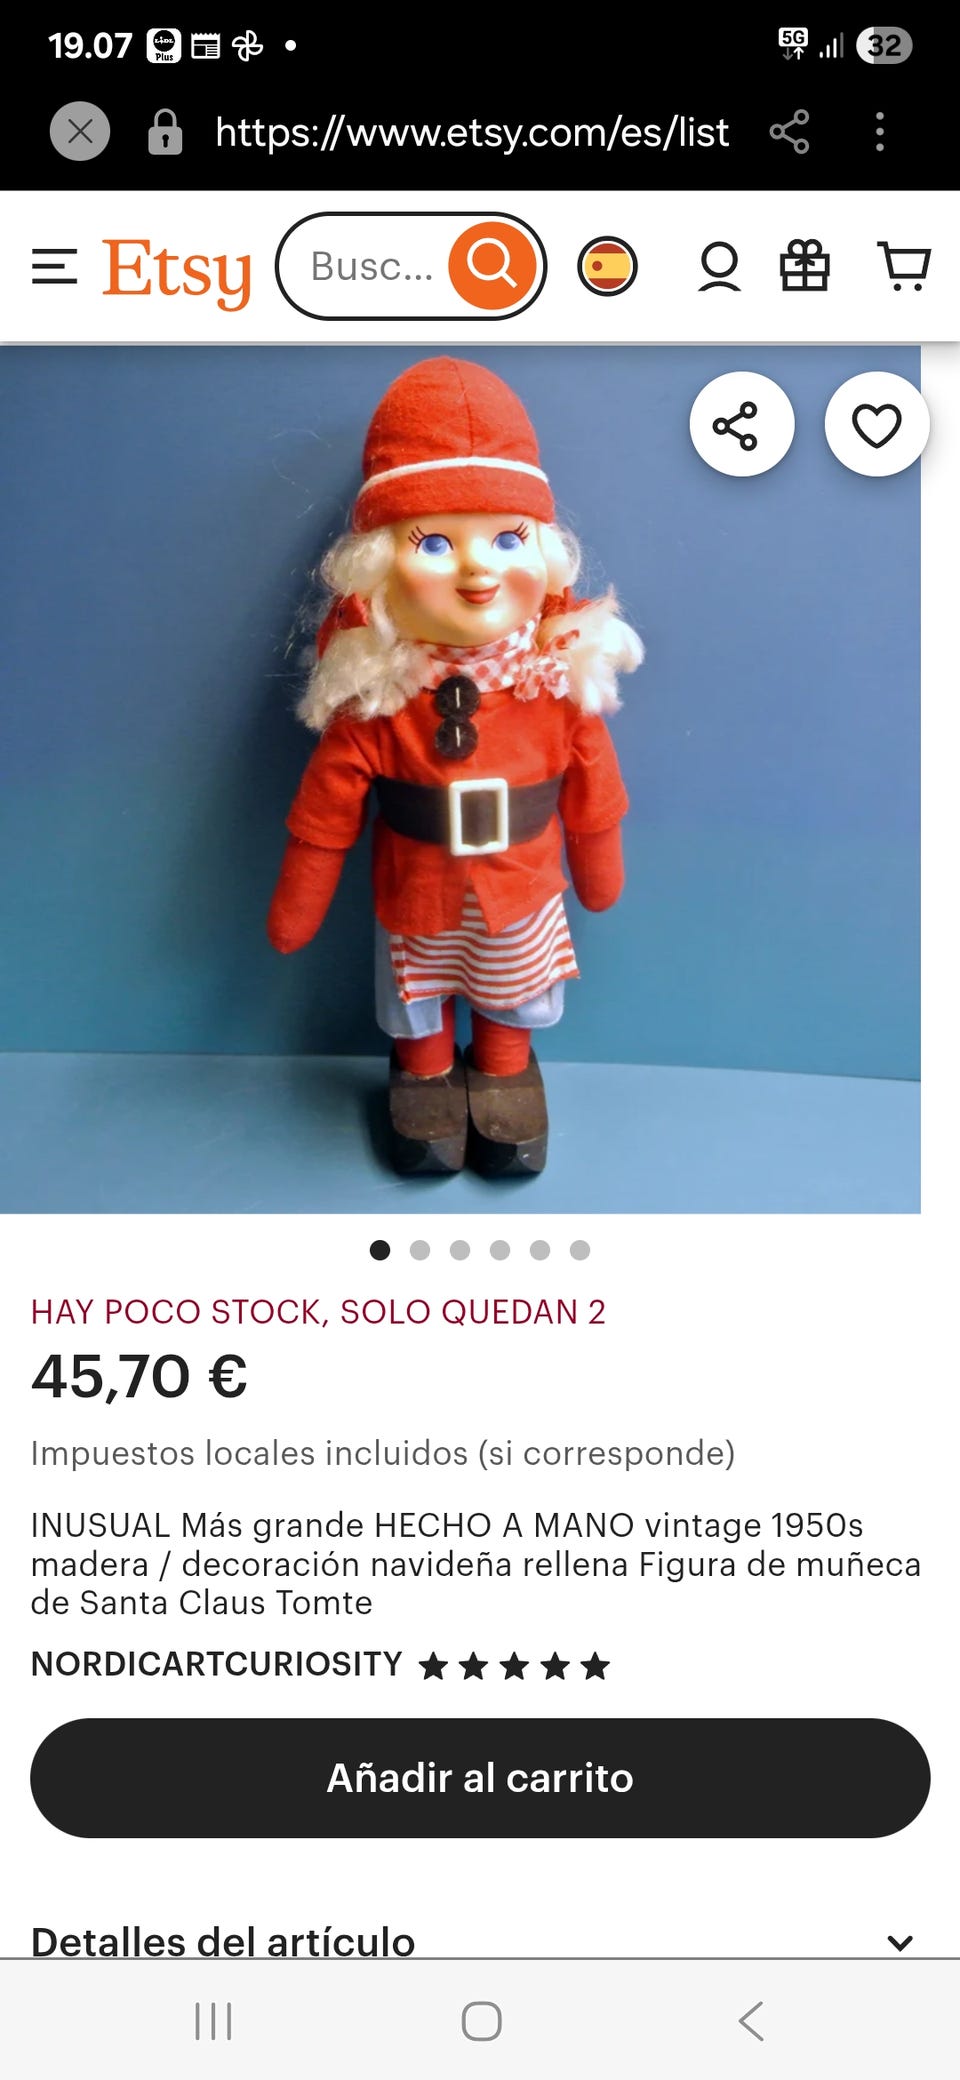960x2080 pixels.
Task: Open the gift registry icon
Action: coord(804,267)
